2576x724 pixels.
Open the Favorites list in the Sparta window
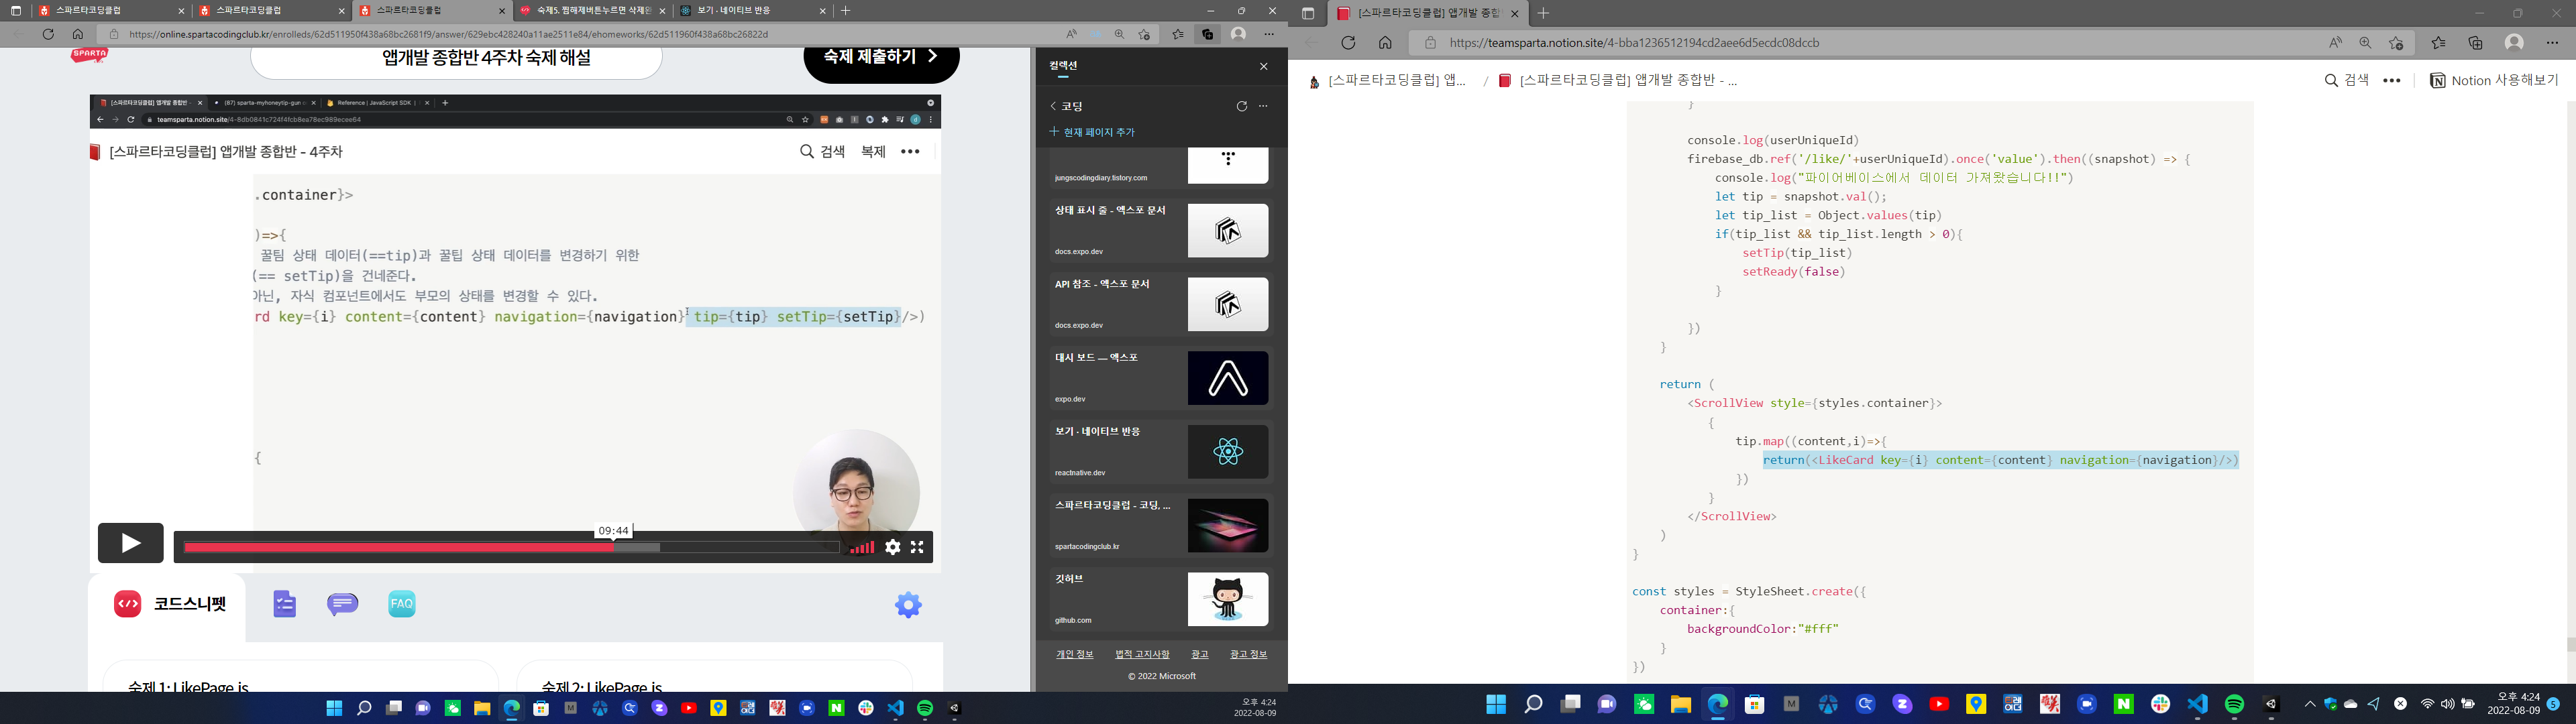(x=1178, y=34)
